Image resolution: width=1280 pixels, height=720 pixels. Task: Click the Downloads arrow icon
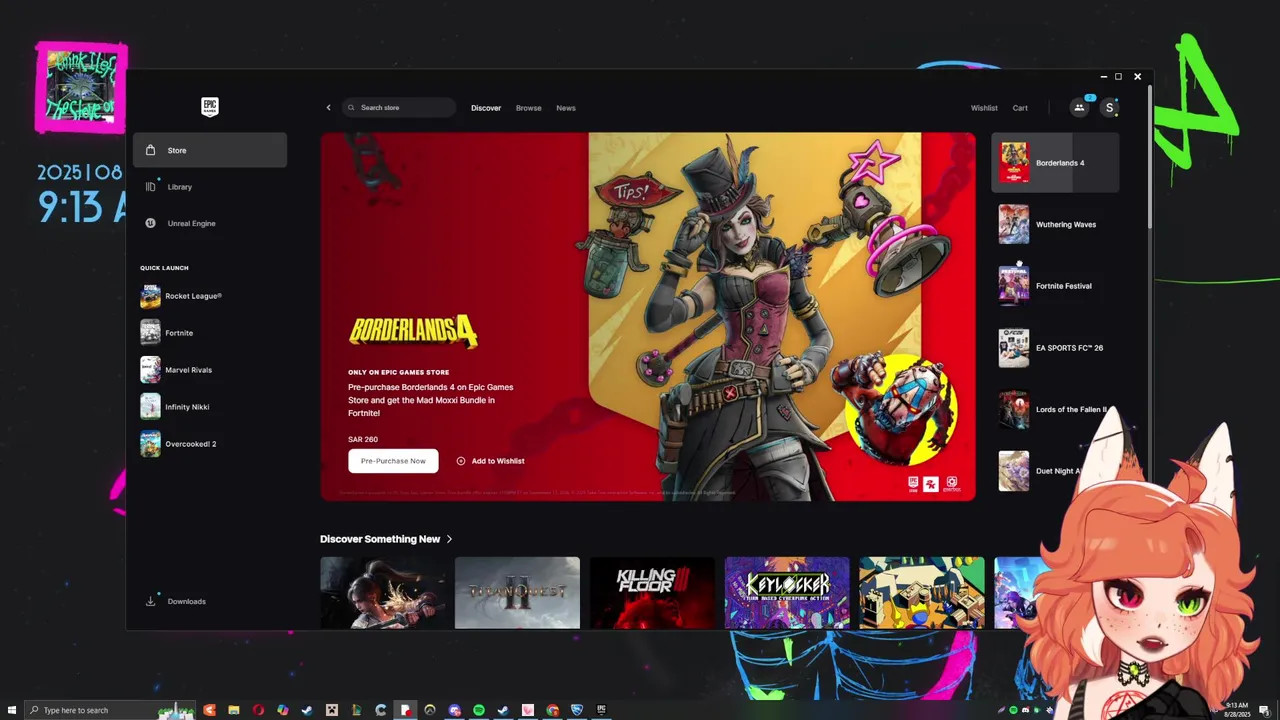[150, 601]
